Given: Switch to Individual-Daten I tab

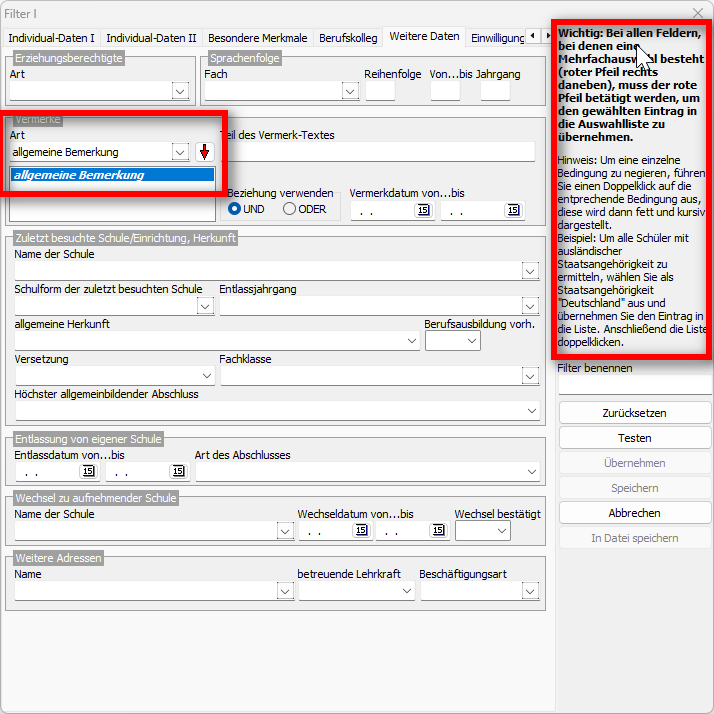Looking at the screenshot, I should [x=51, y=38].
